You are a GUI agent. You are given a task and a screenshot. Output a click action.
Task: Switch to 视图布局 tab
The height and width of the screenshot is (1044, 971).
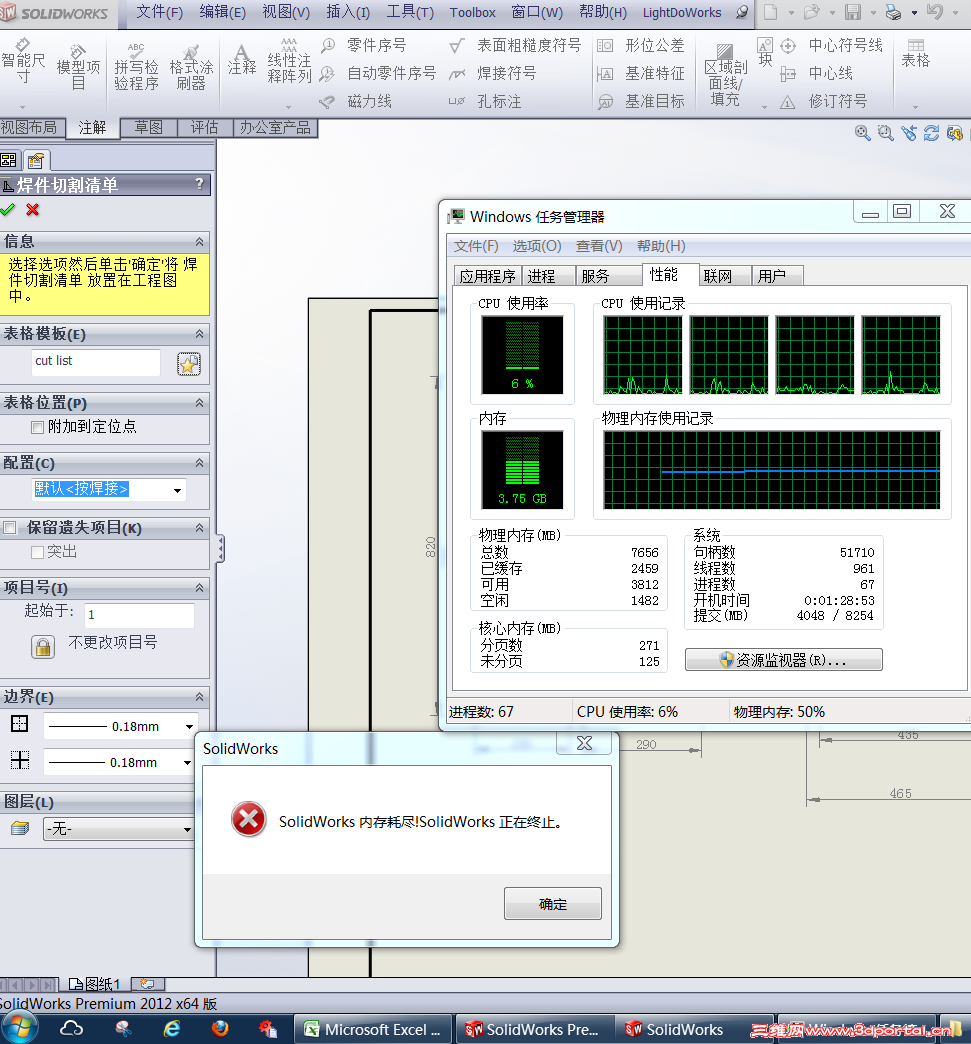click(x=33, y=127)
